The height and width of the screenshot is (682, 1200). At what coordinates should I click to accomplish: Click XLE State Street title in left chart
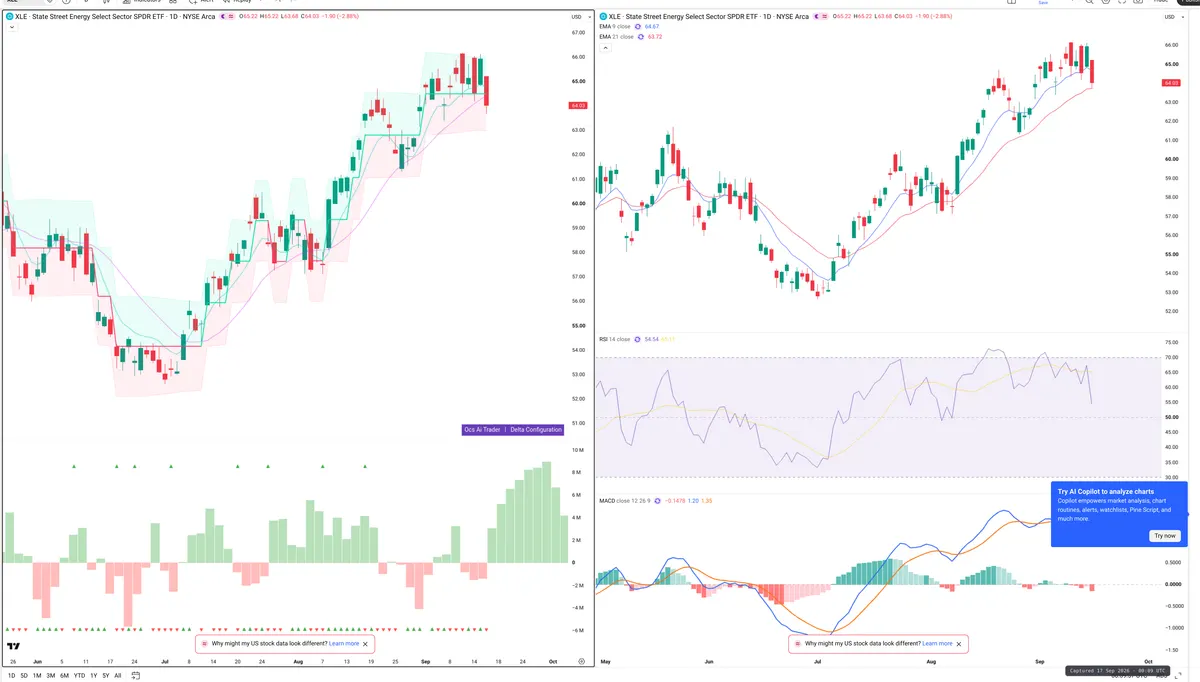[115, 17]
